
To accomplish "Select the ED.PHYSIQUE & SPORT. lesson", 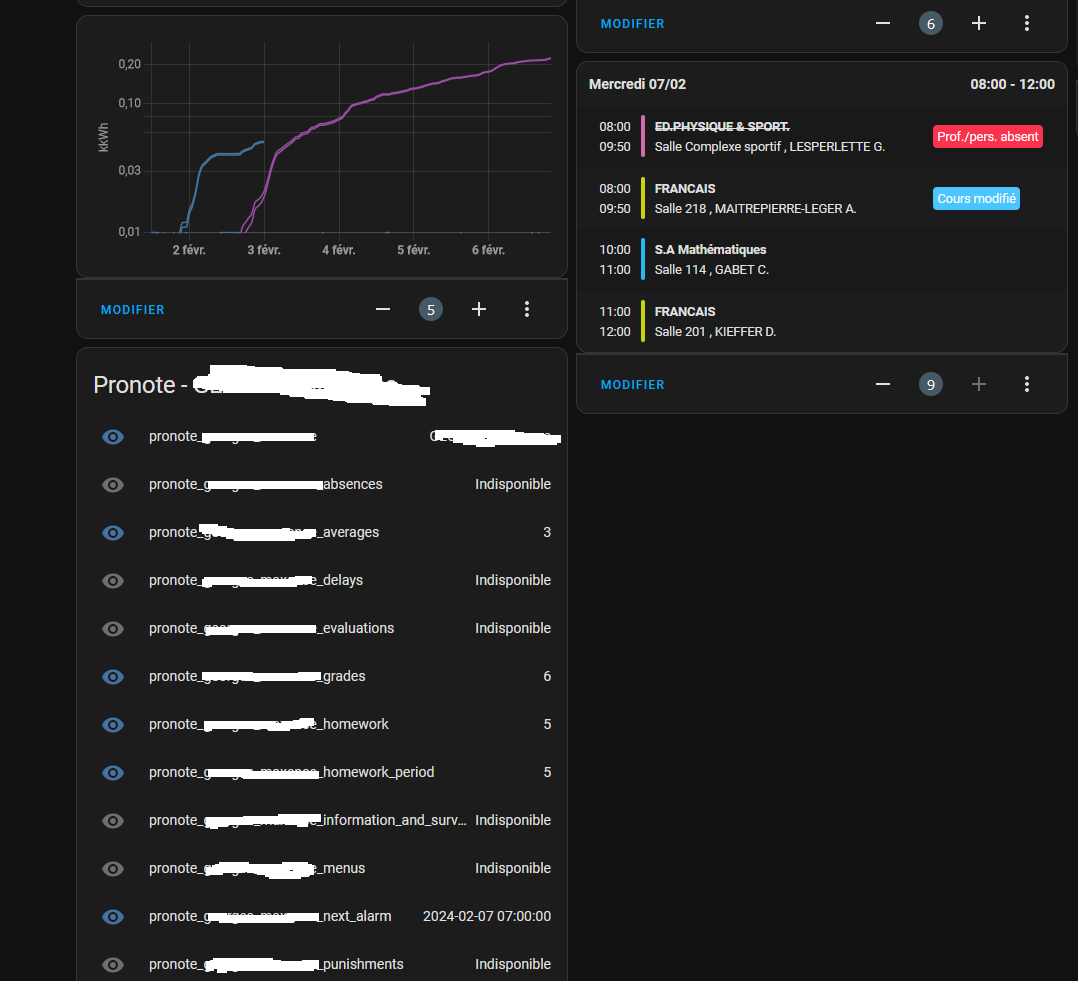I will point(822,137).
